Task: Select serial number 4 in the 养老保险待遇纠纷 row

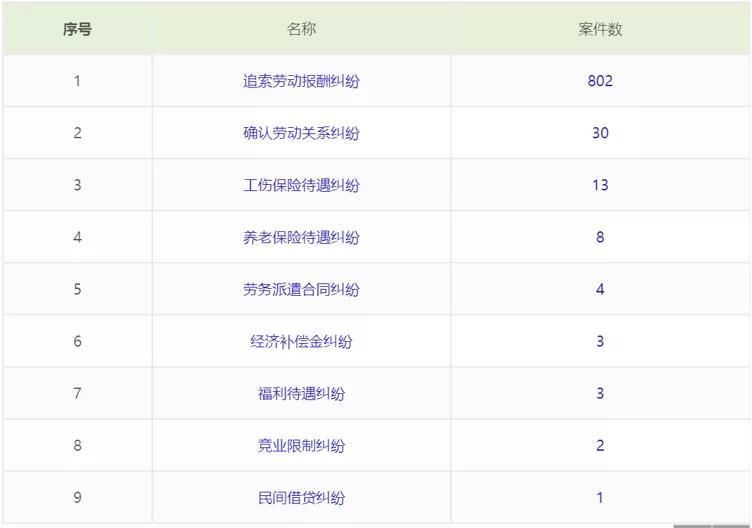Action: point(77,237)
